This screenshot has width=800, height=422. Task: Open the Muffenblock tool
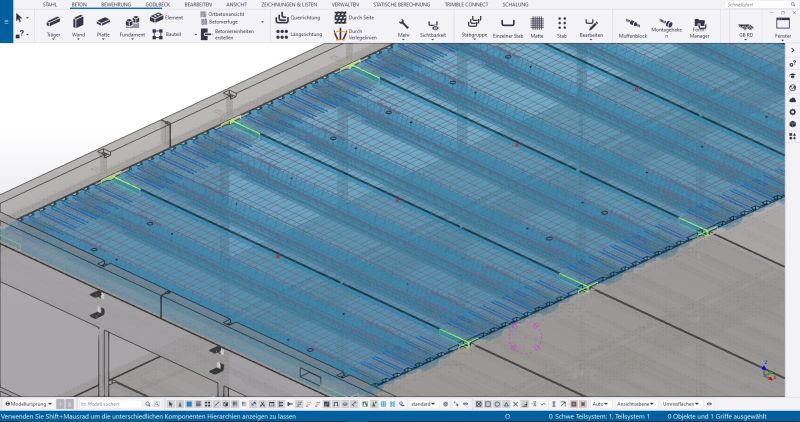(x=633, y=25)
